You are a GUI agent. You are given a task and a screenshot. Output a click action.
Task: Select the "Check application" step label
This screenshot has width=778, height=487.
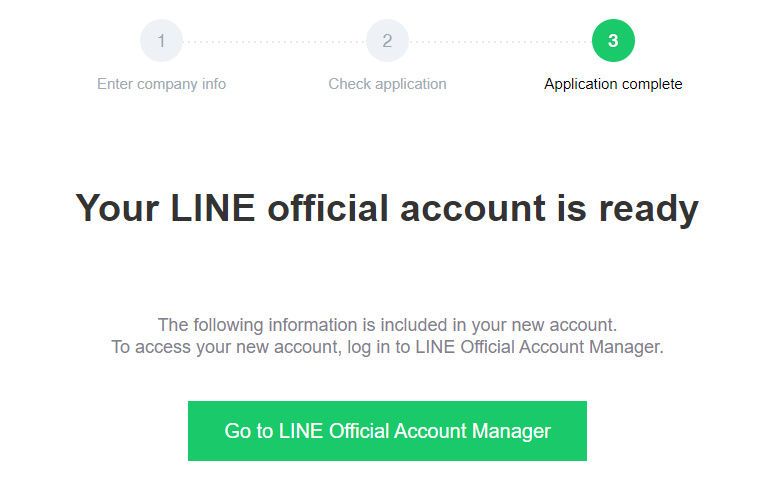click(x=387, y=84)
